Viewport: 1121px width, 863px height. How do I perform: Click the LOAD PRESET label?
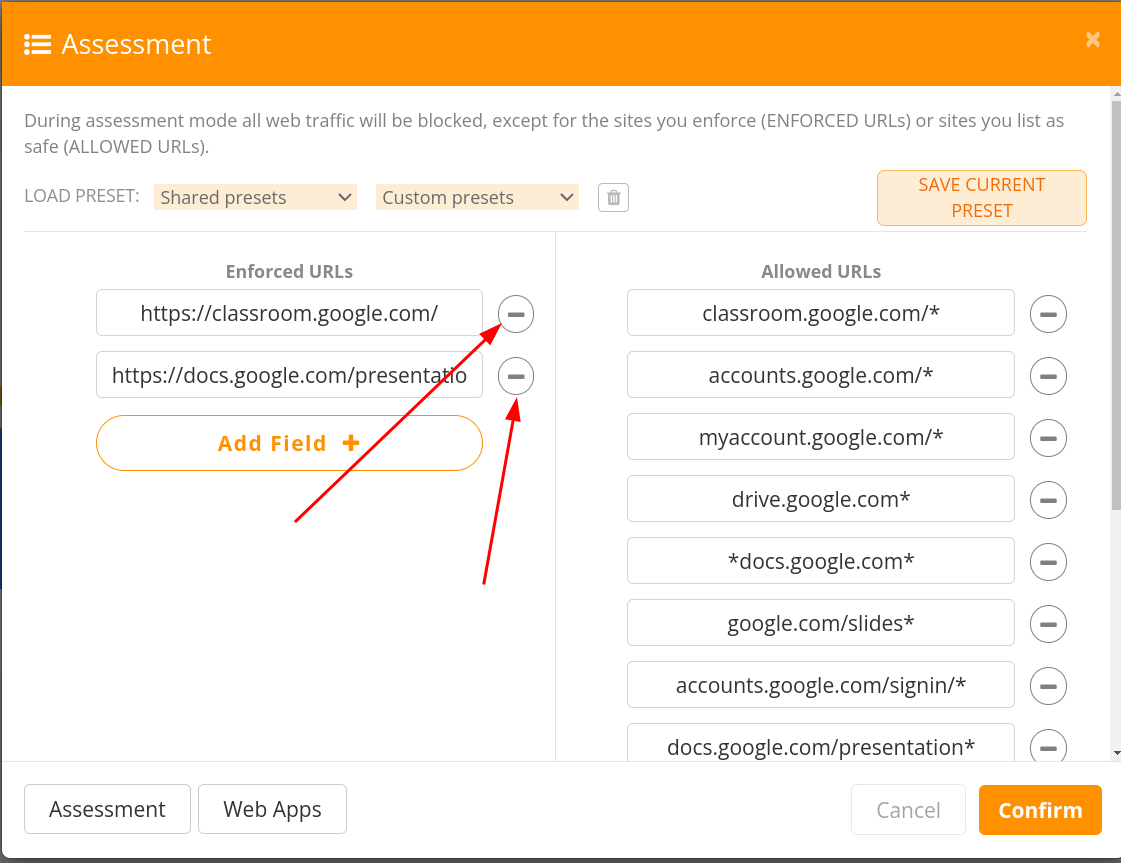[x=82, y=196]
